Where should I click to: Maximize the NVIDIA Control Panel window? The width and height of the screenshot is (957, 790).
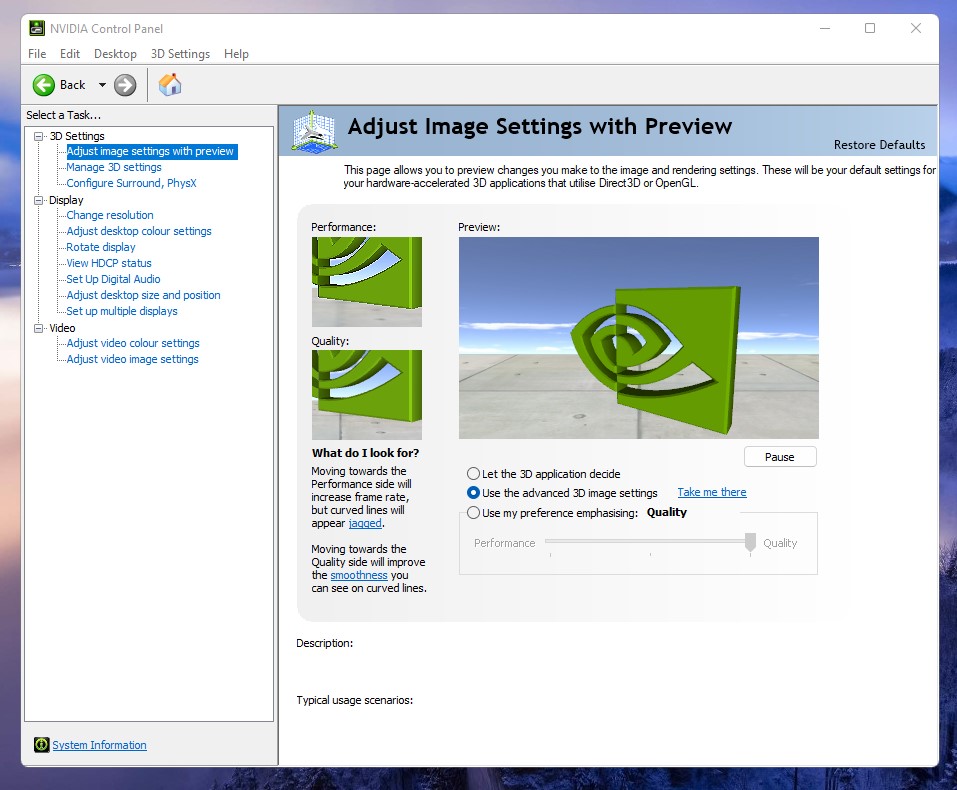[x=870, y=28]
